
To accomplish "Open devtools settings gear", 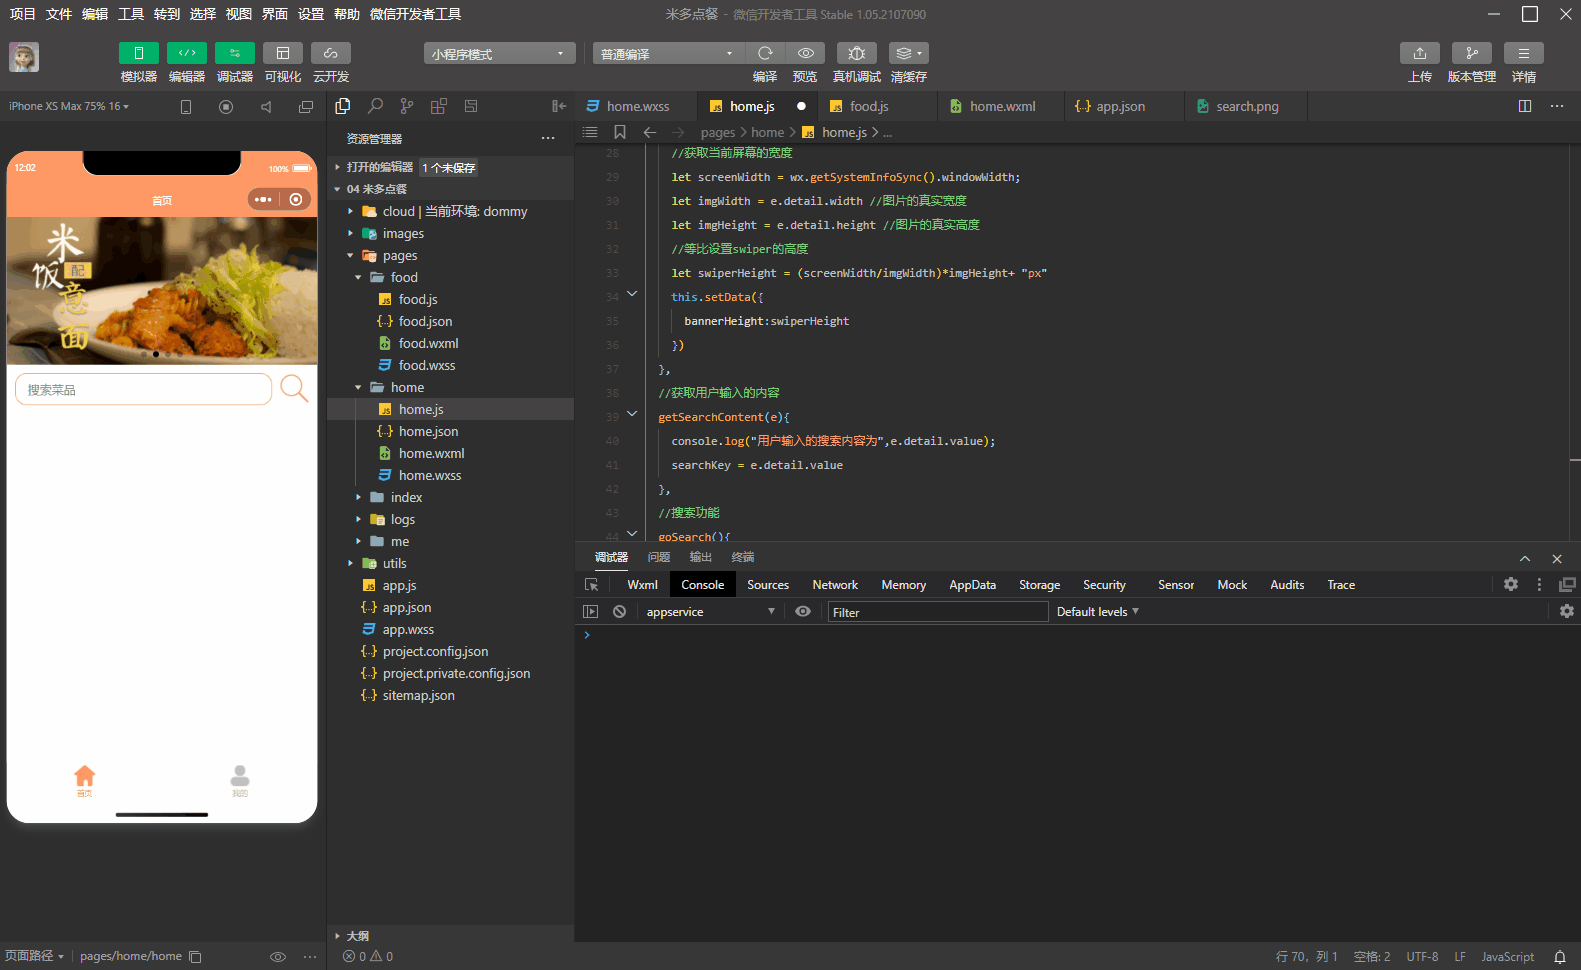I will point(1511,585).
